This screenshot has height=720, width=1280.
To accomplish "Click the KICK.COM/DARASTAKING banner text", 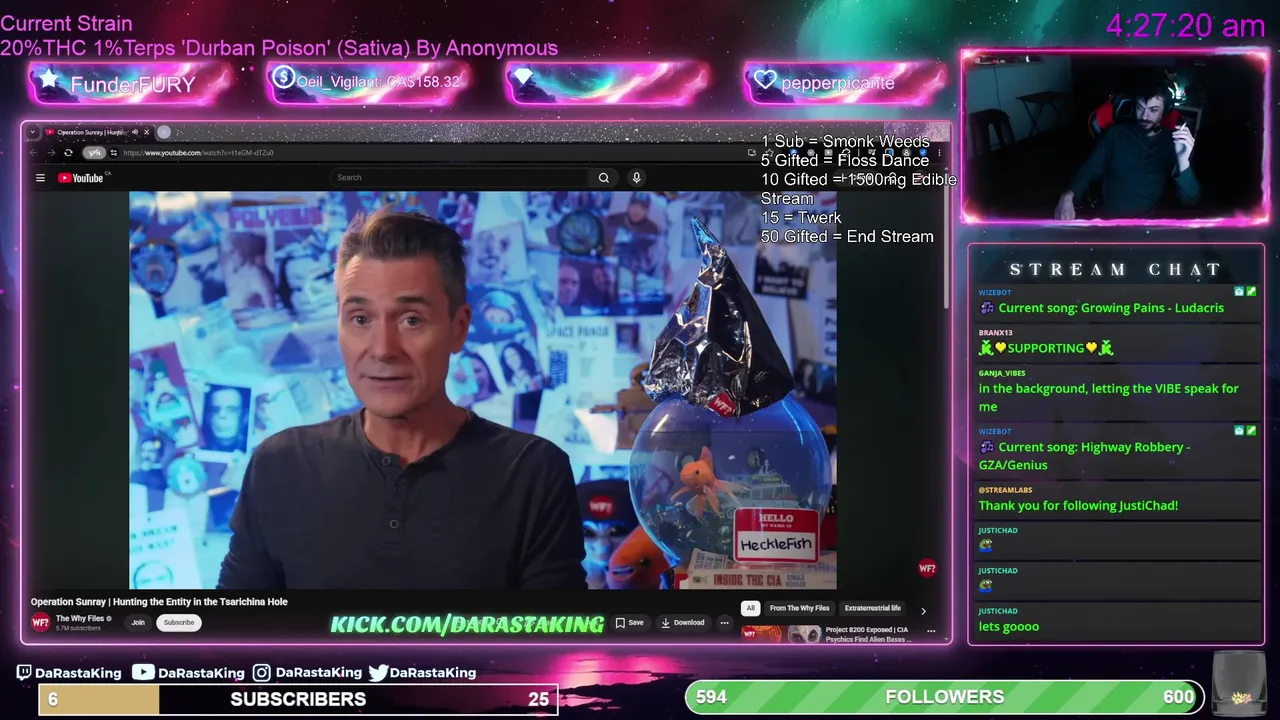I will (x=467, y=625).
